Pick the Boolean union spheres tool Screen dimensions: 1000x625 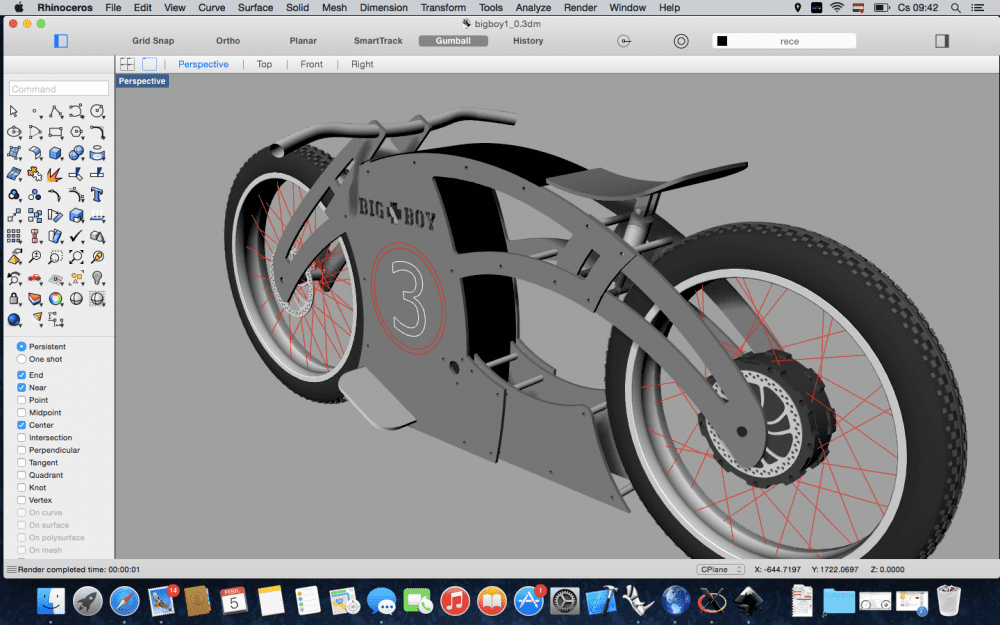pyautogui.click(x=77, y=153)
